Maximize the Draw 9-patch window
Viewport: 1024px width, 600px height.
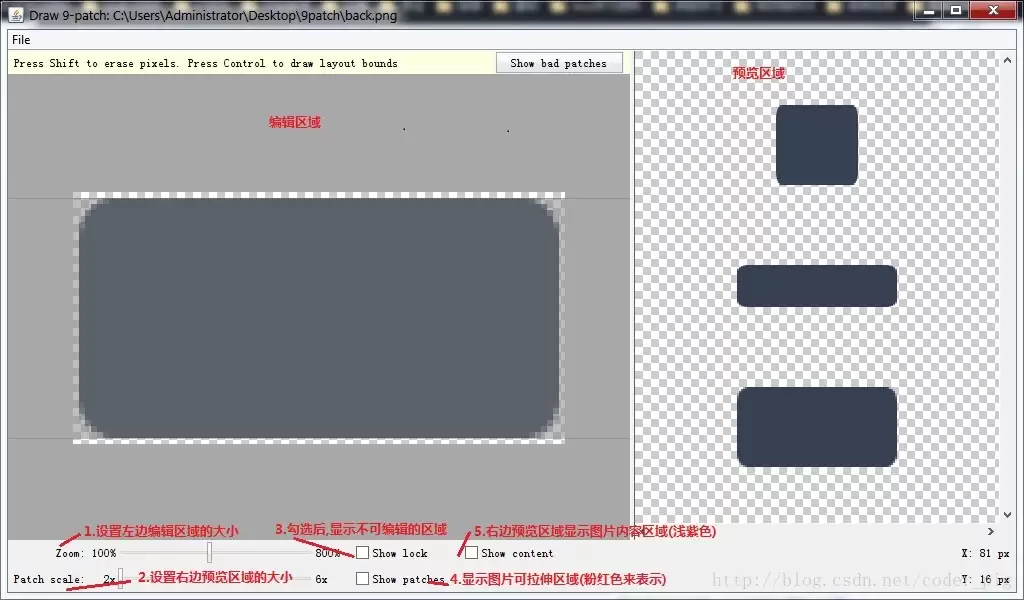(956, 10)
